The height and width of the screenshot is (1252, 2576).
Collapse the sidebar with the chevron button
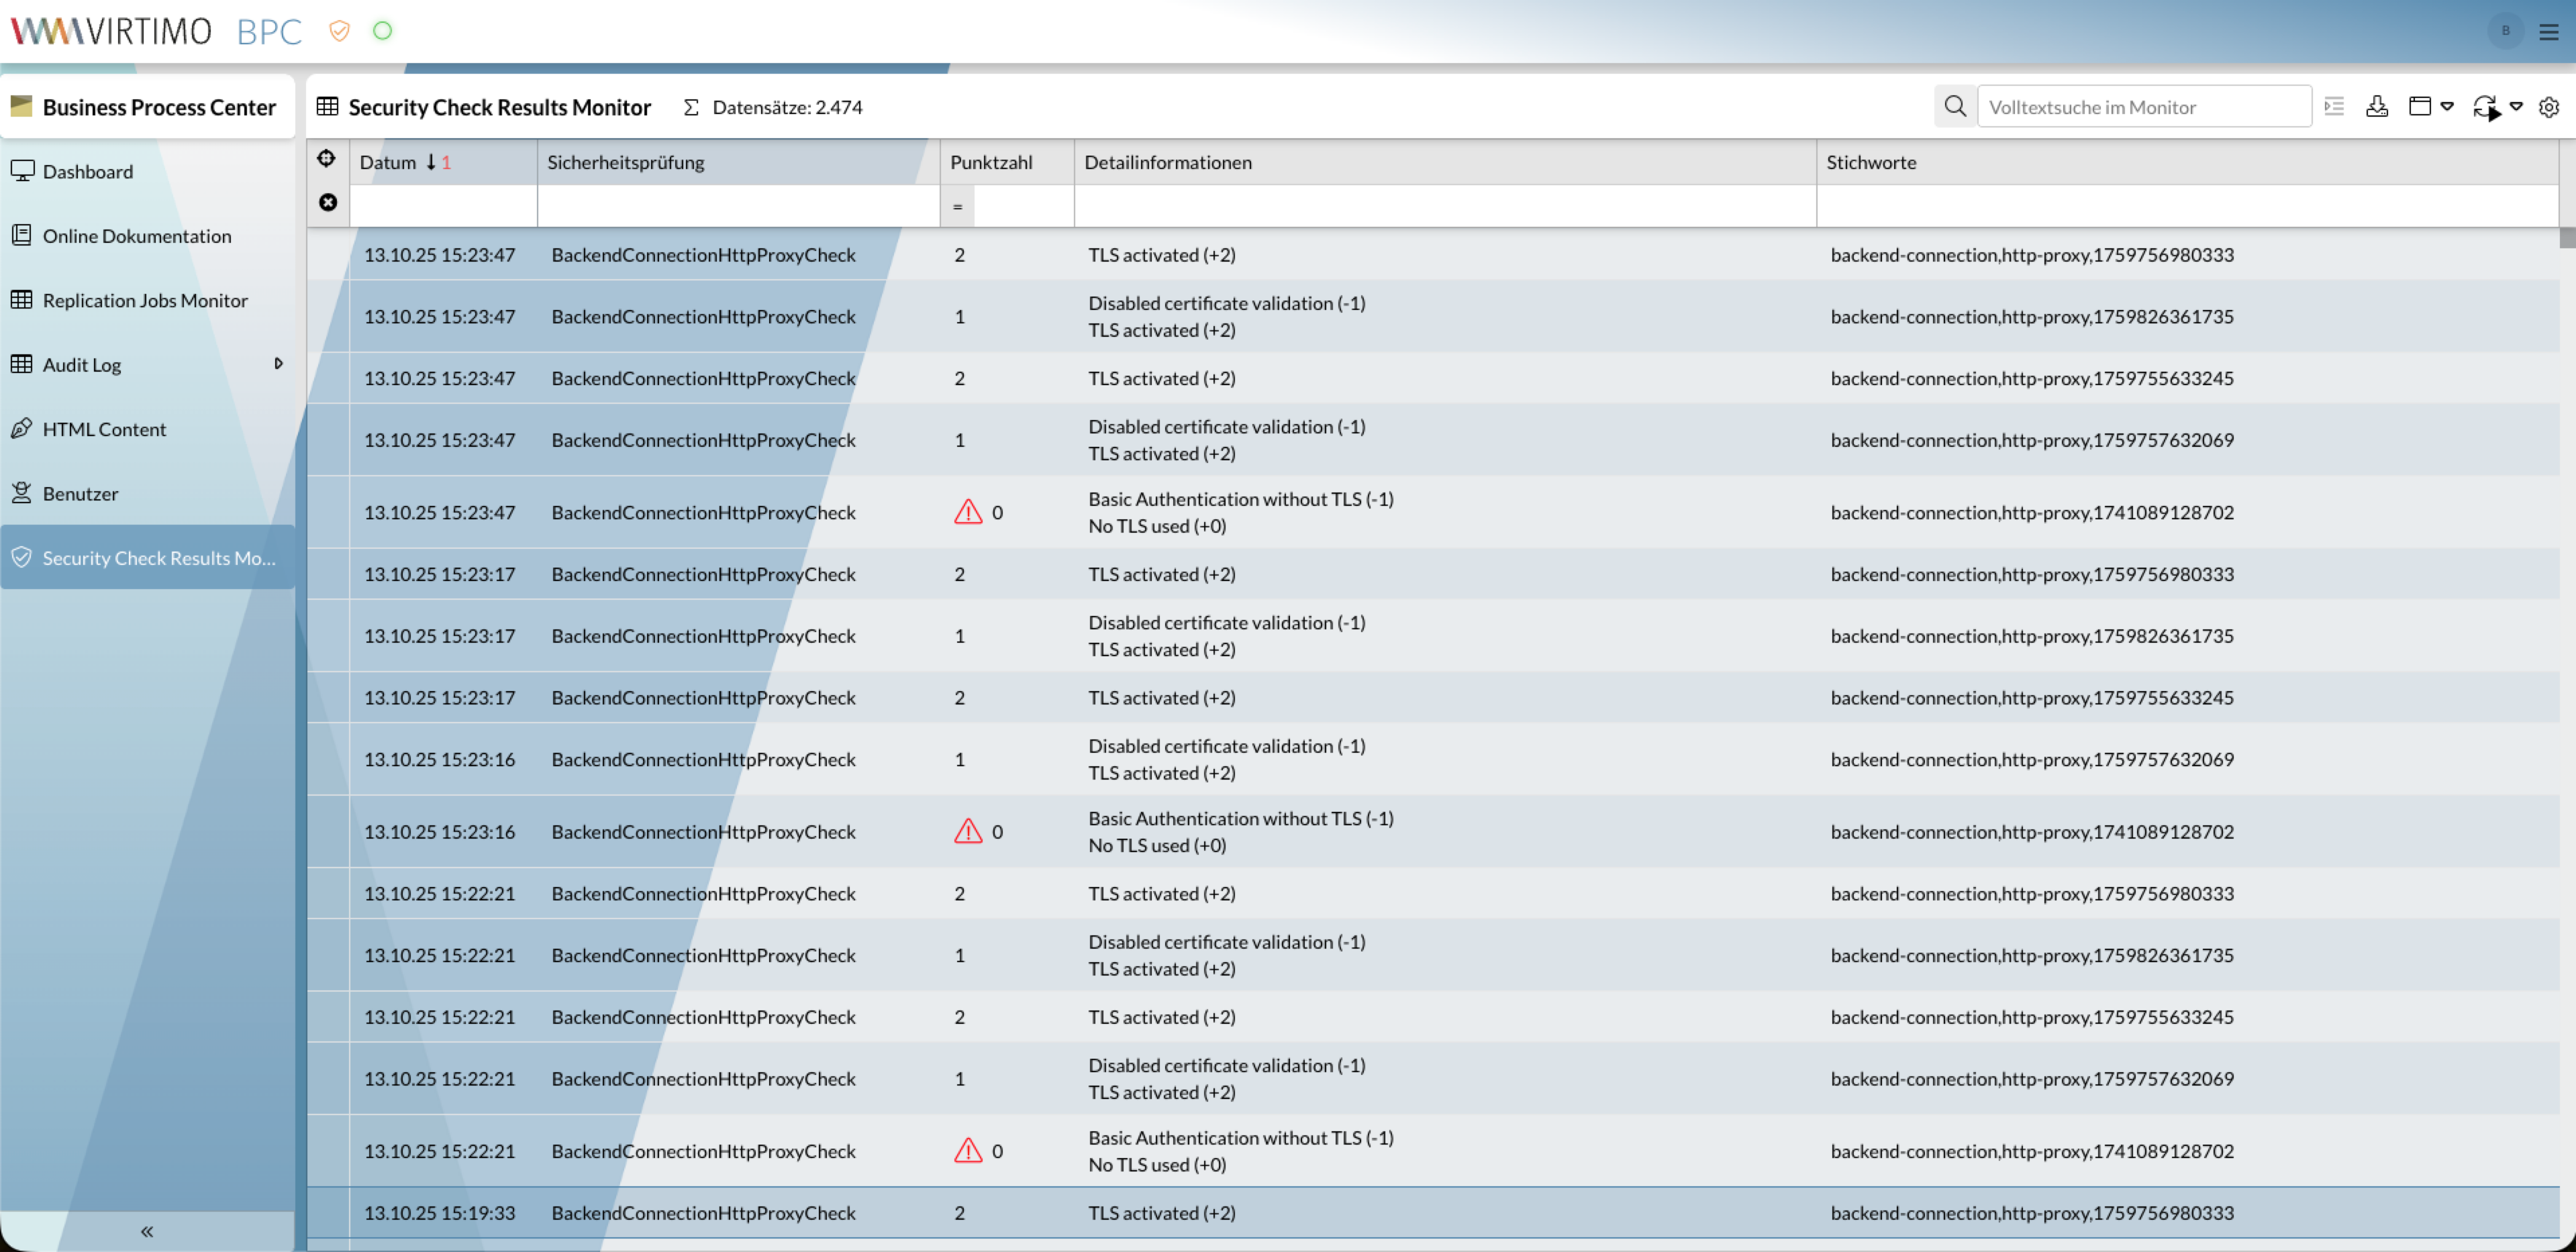[x=146, y=1231]
